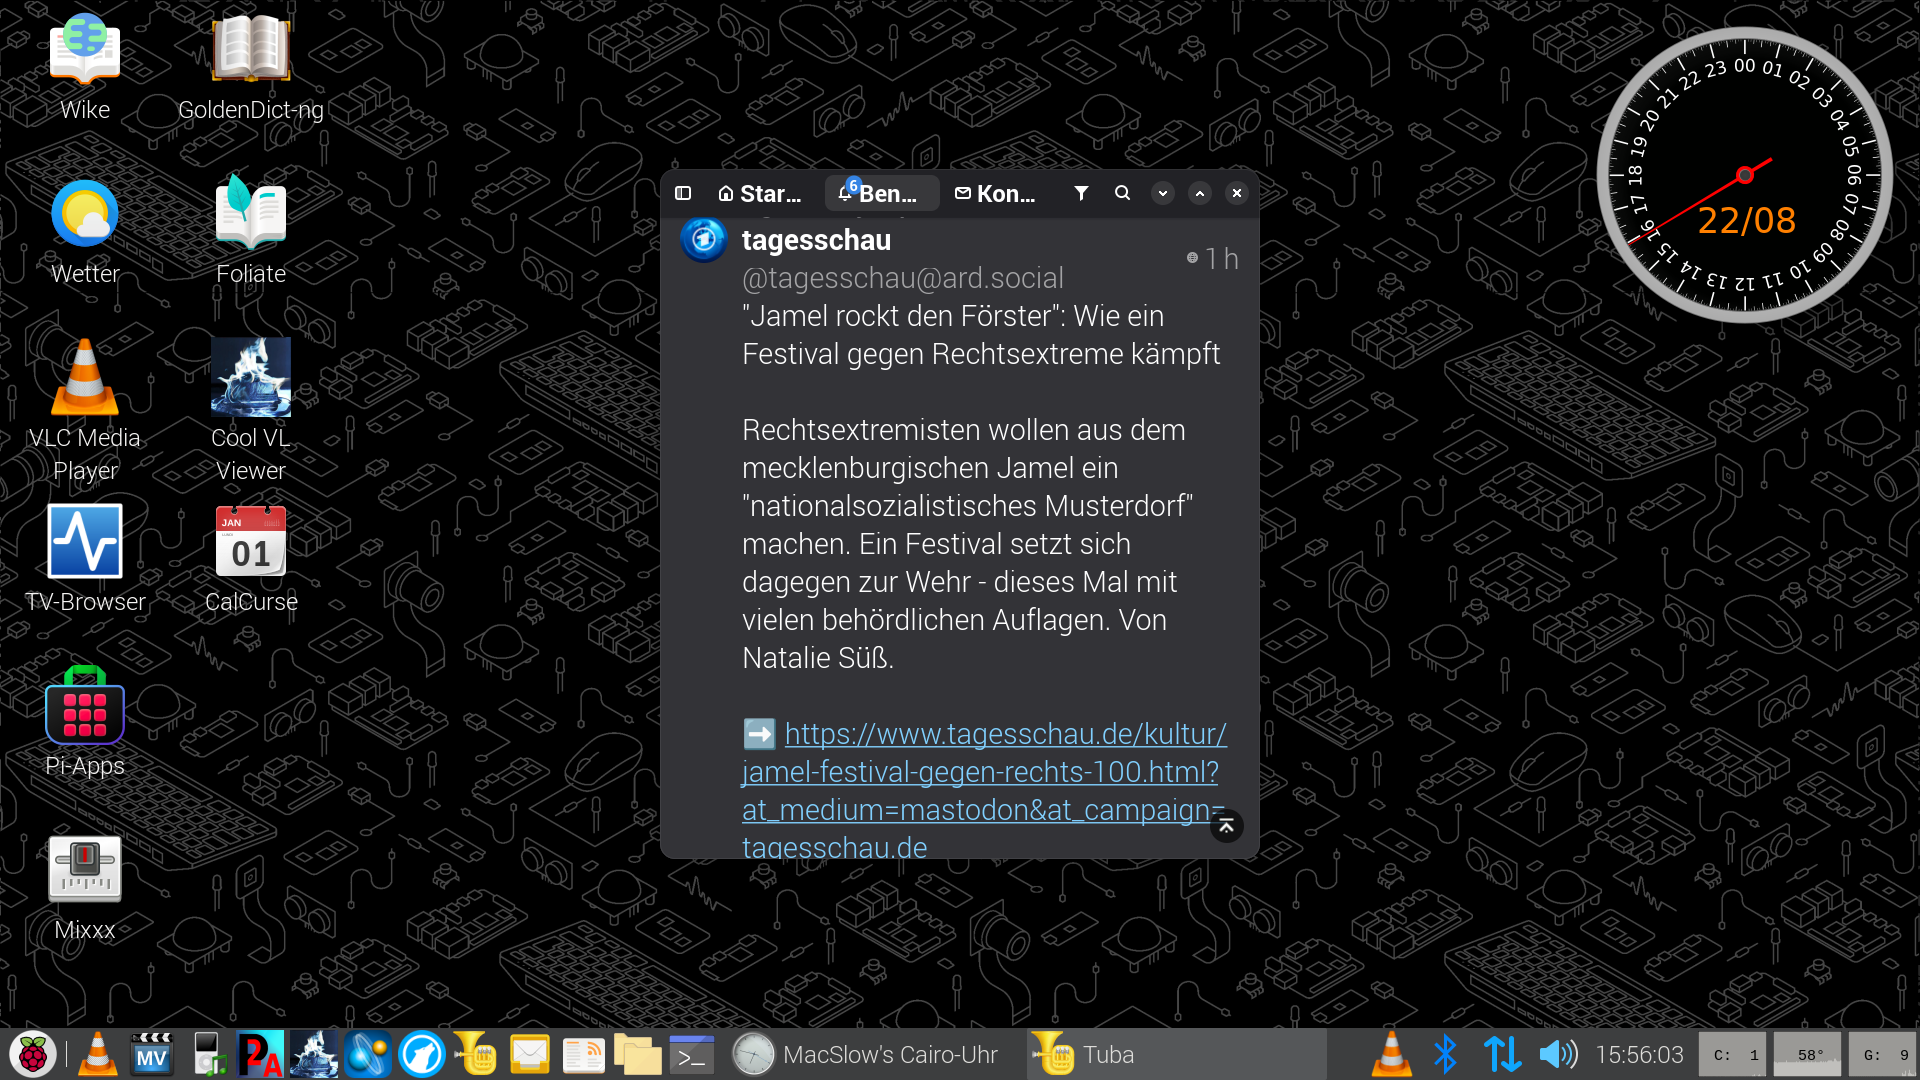
Task: Click the Bluetooth tray icon
Action: (x=1445, y=1054)
